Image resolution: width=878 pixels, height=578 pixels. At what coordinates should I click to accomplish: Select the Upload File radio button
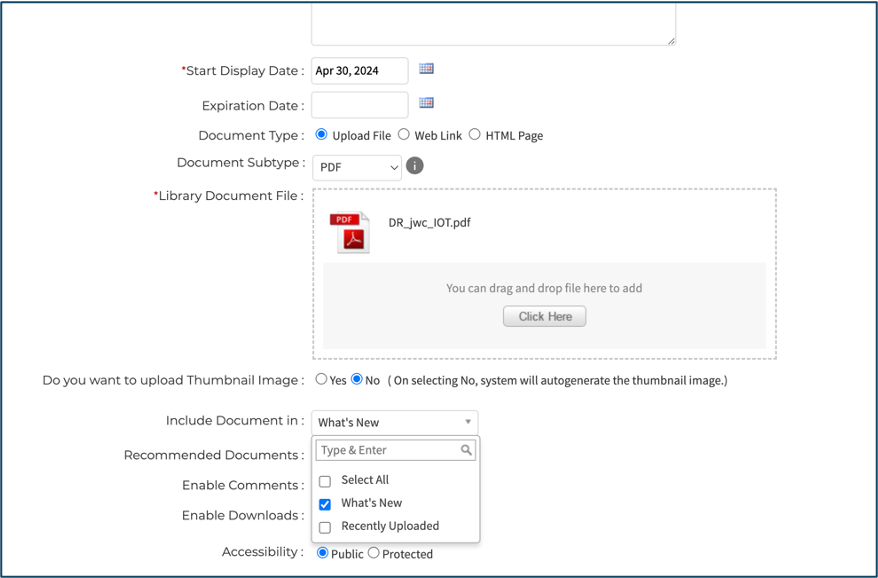[x=321, y=134]
